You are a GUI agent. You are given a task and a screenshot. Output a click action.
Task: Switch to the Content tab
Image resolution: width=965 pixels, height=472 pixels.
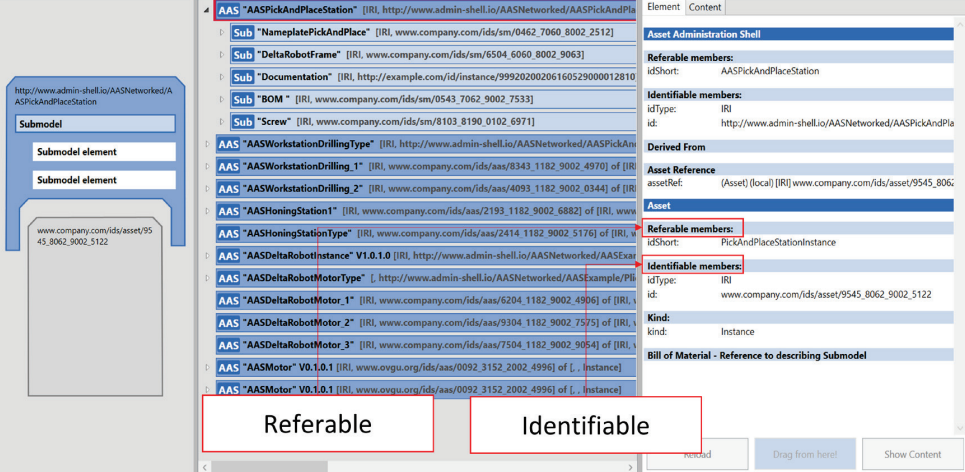[705, 7]
